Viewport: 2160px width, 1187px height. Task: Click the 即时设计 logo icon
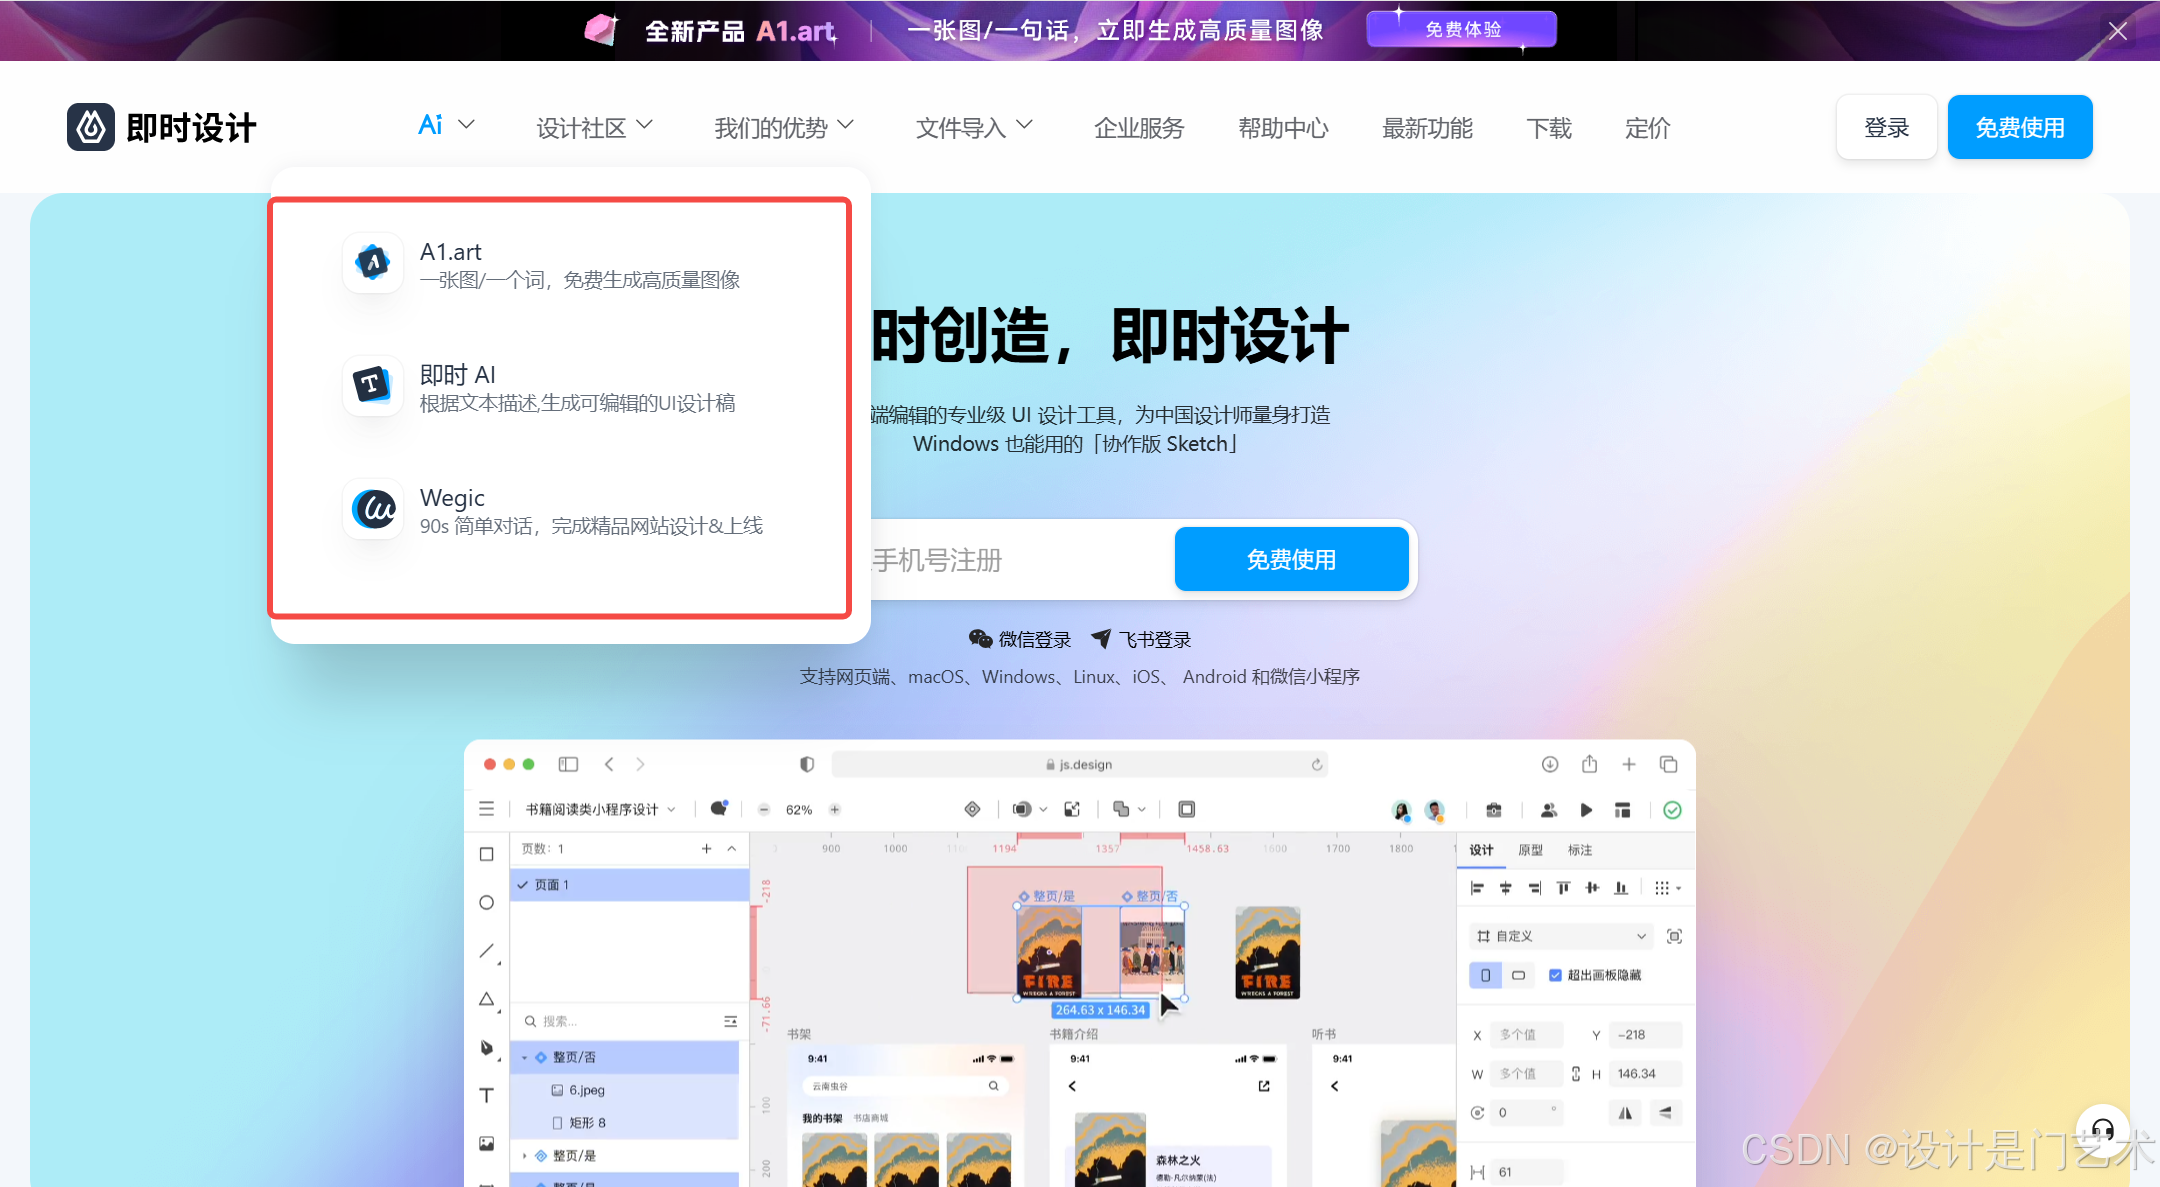91,127
